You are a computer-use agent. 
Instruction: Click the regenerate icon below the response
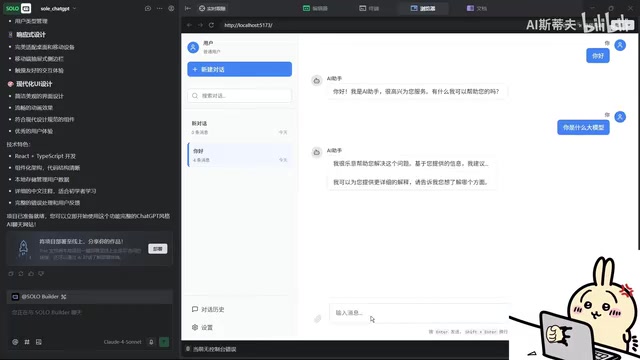(x=21, y=273)
